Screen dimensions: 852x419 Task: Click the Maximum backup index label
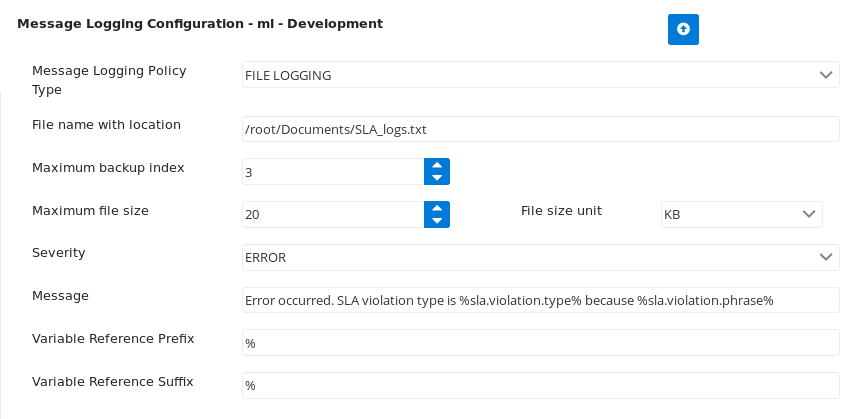tap(108, 168)
